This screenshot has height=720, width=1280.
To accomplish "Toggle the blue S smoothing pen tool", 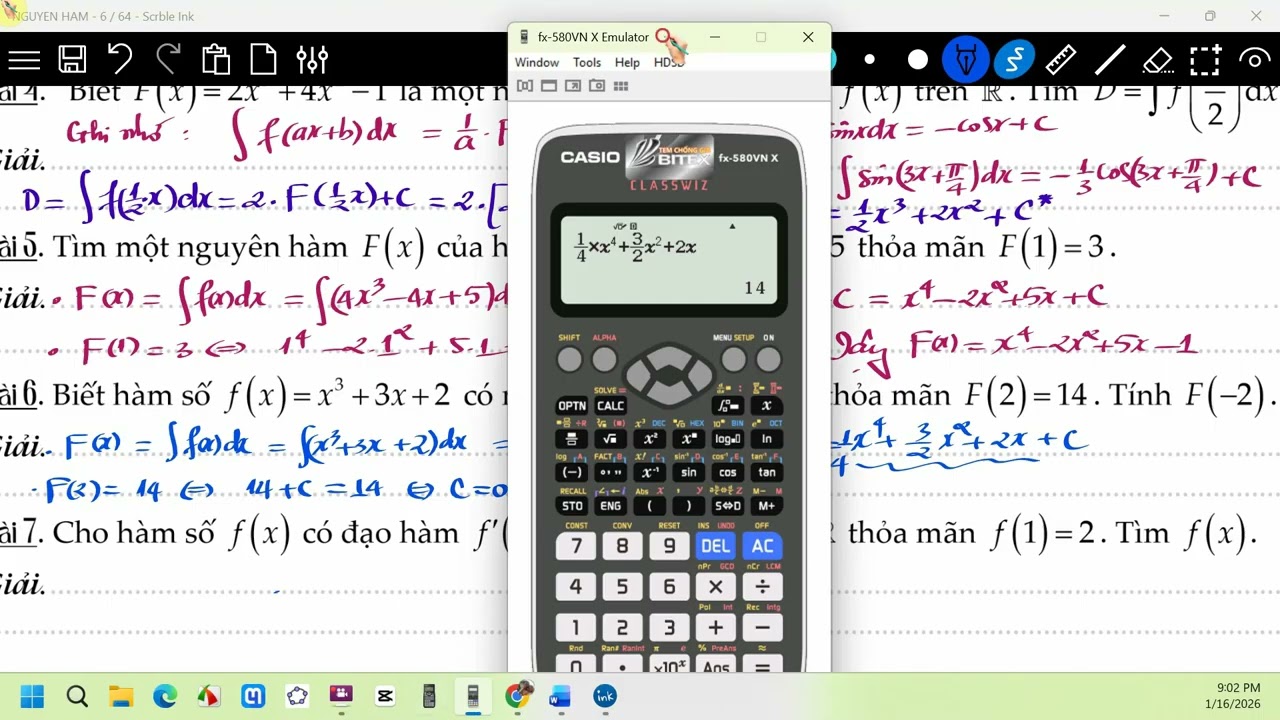I will tap(1013, 60).
